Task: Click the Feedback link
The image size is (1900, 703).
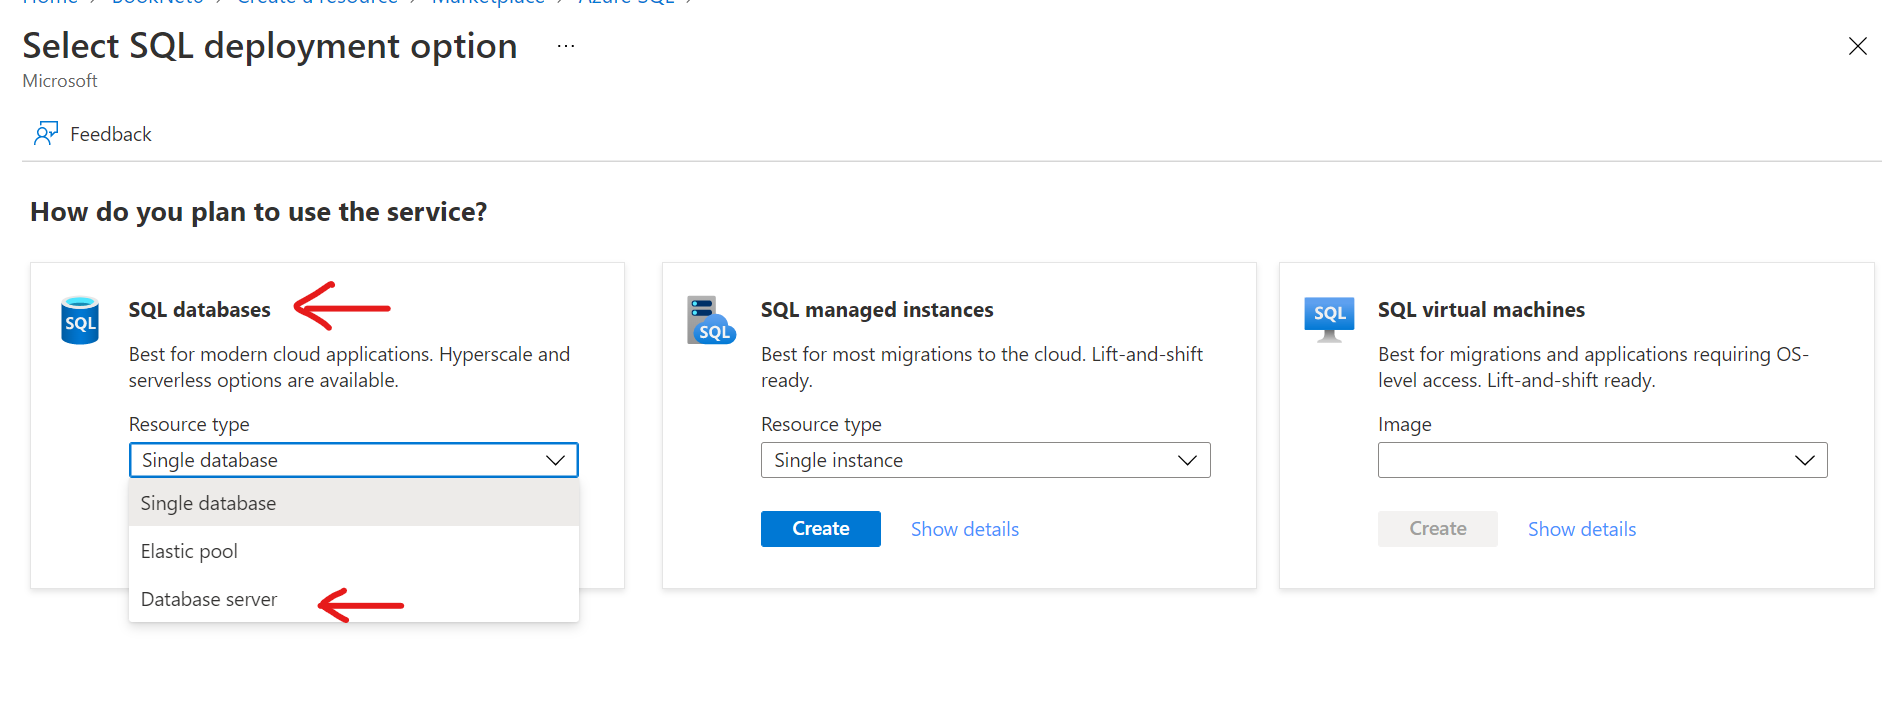Action: point(111,134)
